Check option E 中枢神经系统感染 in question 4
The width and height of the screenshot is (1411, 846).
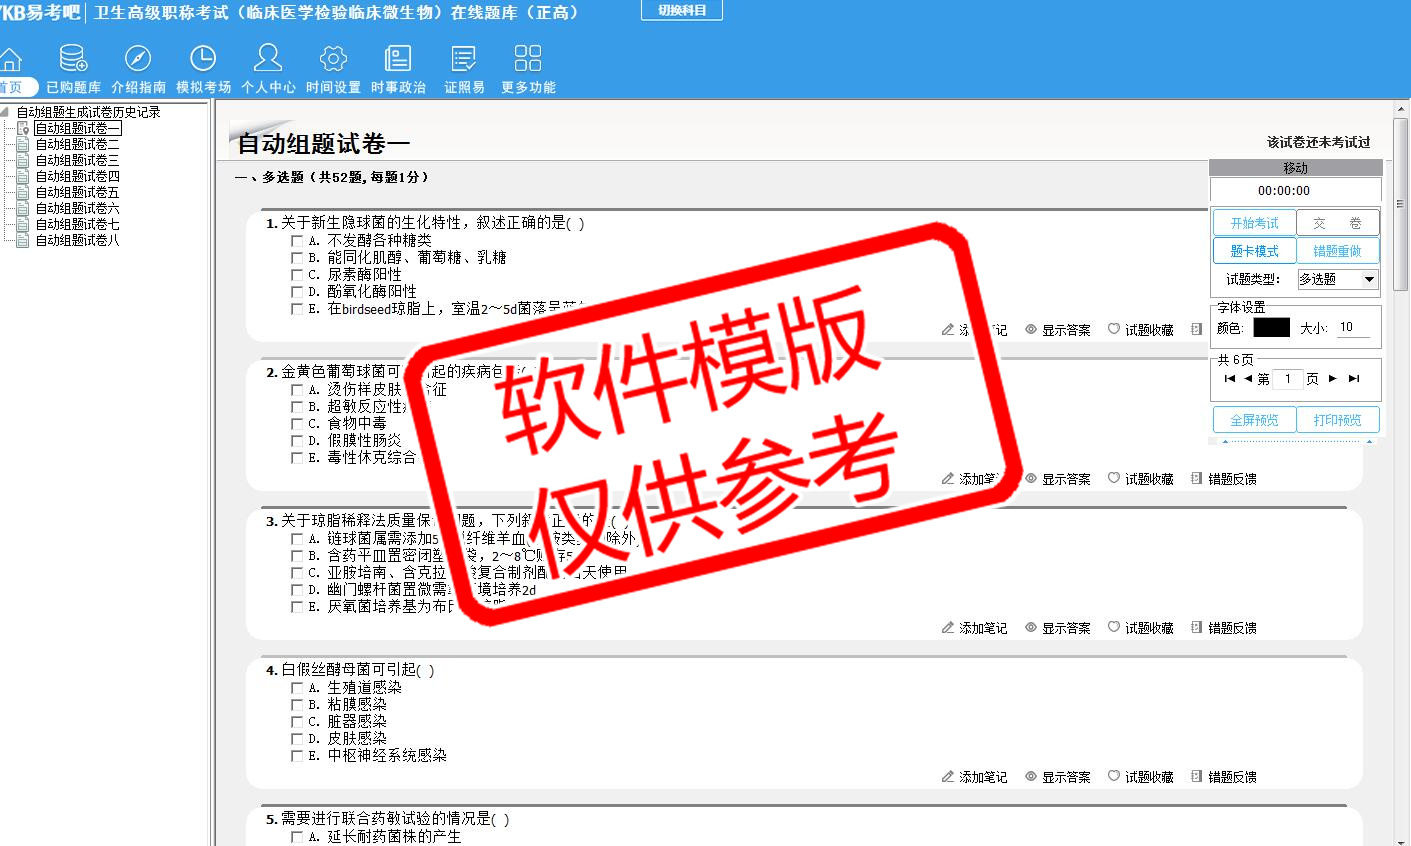coord(297,756)
